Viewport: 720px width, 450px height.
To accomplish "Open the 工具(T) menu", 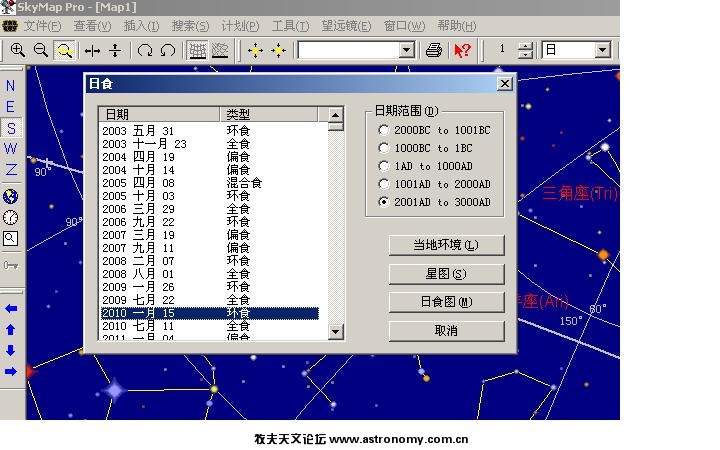I will coord(290,26).
